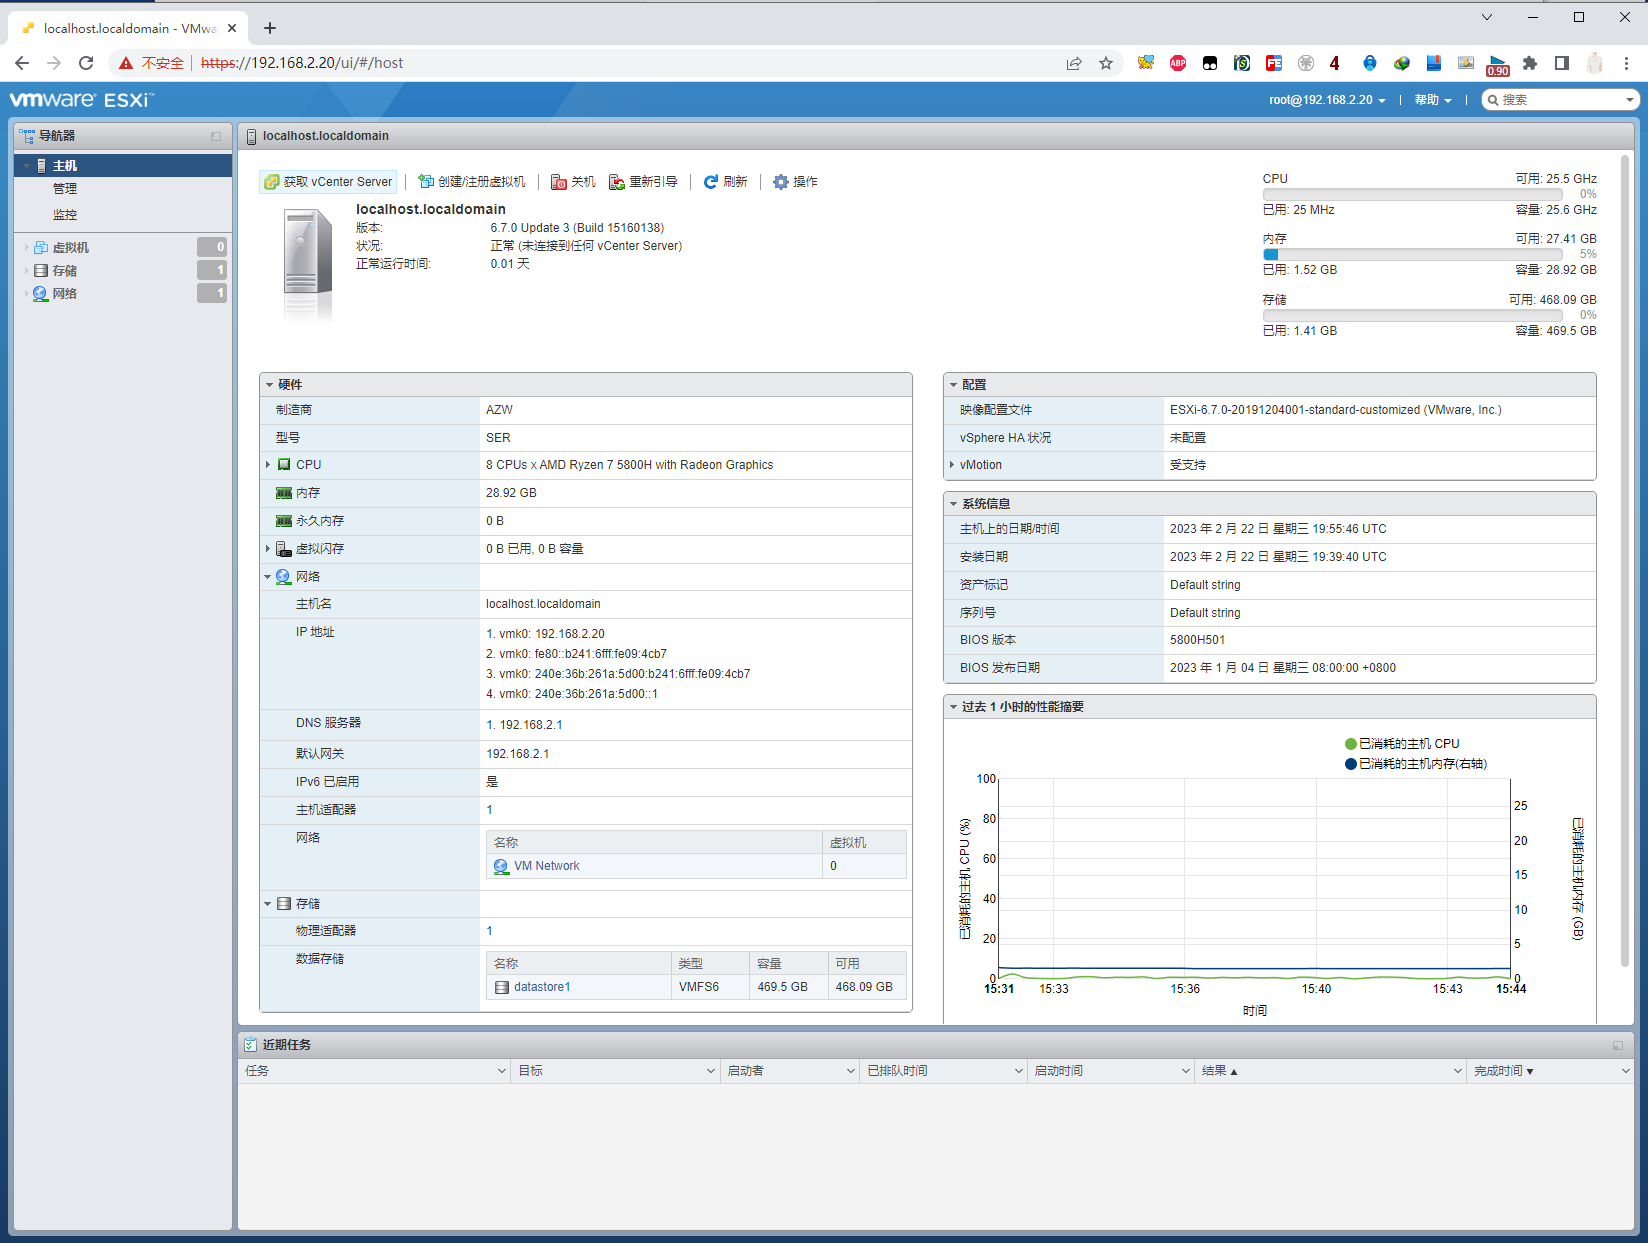Collapse the Storage hardware section
The image size is (1648, 1243).
pyautogui.click(x=268, y=904)
